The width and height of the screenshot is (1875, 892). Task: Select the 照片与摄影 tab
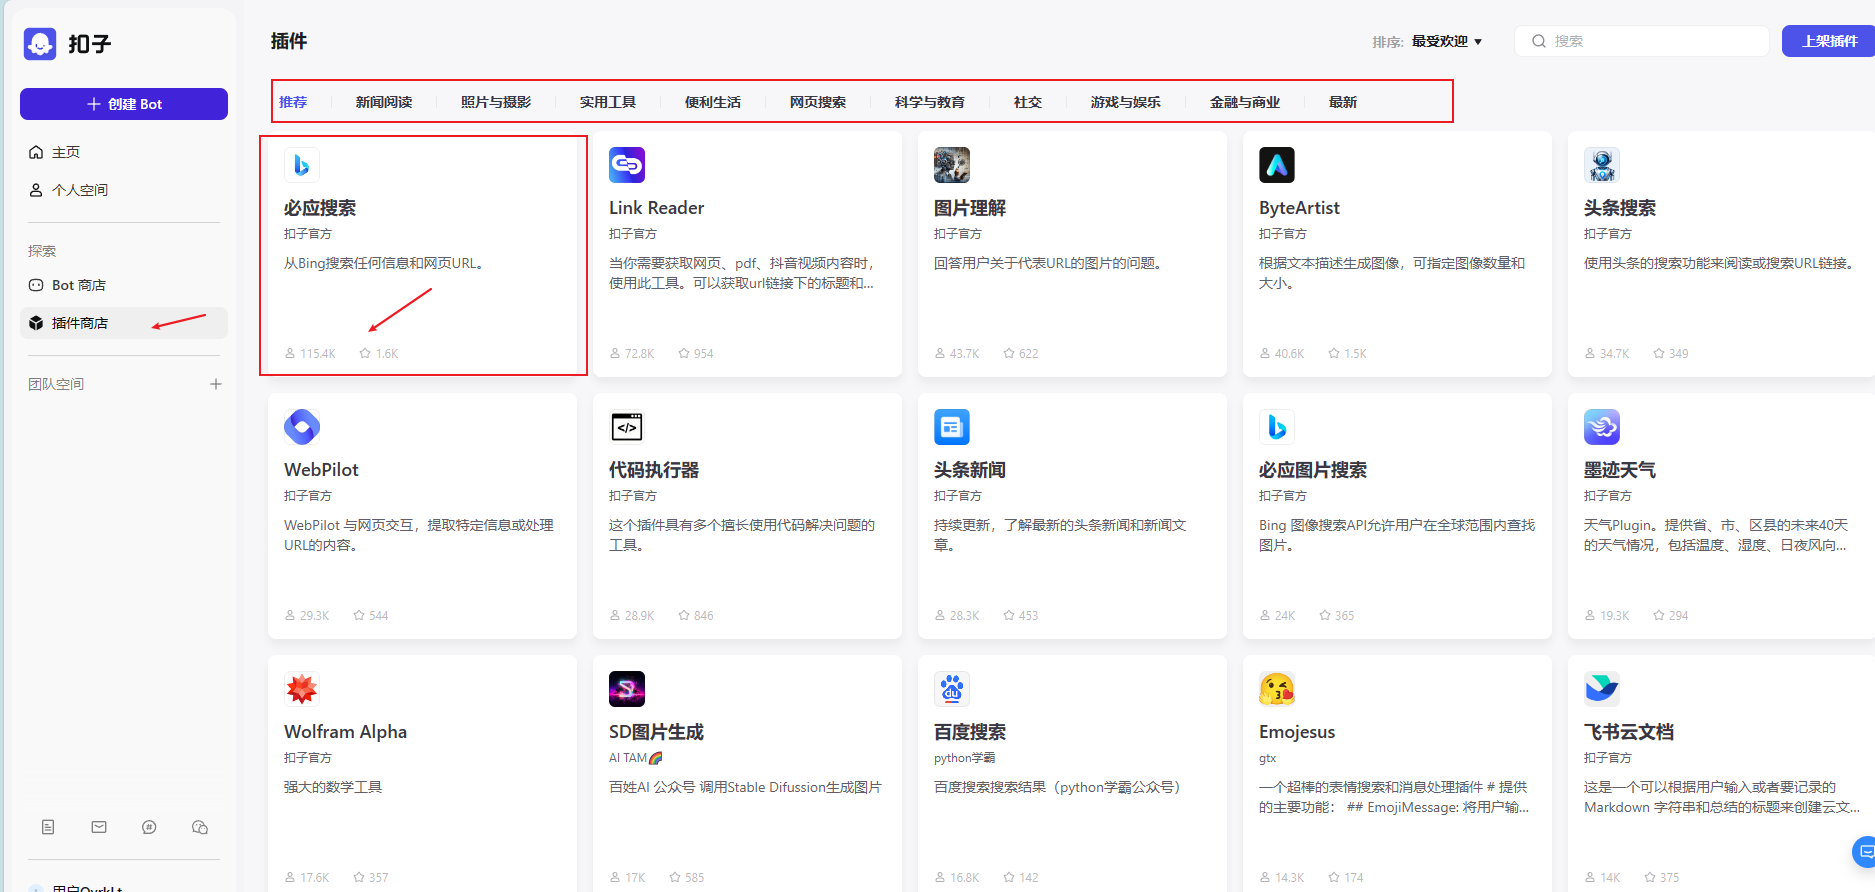point(496,102)
